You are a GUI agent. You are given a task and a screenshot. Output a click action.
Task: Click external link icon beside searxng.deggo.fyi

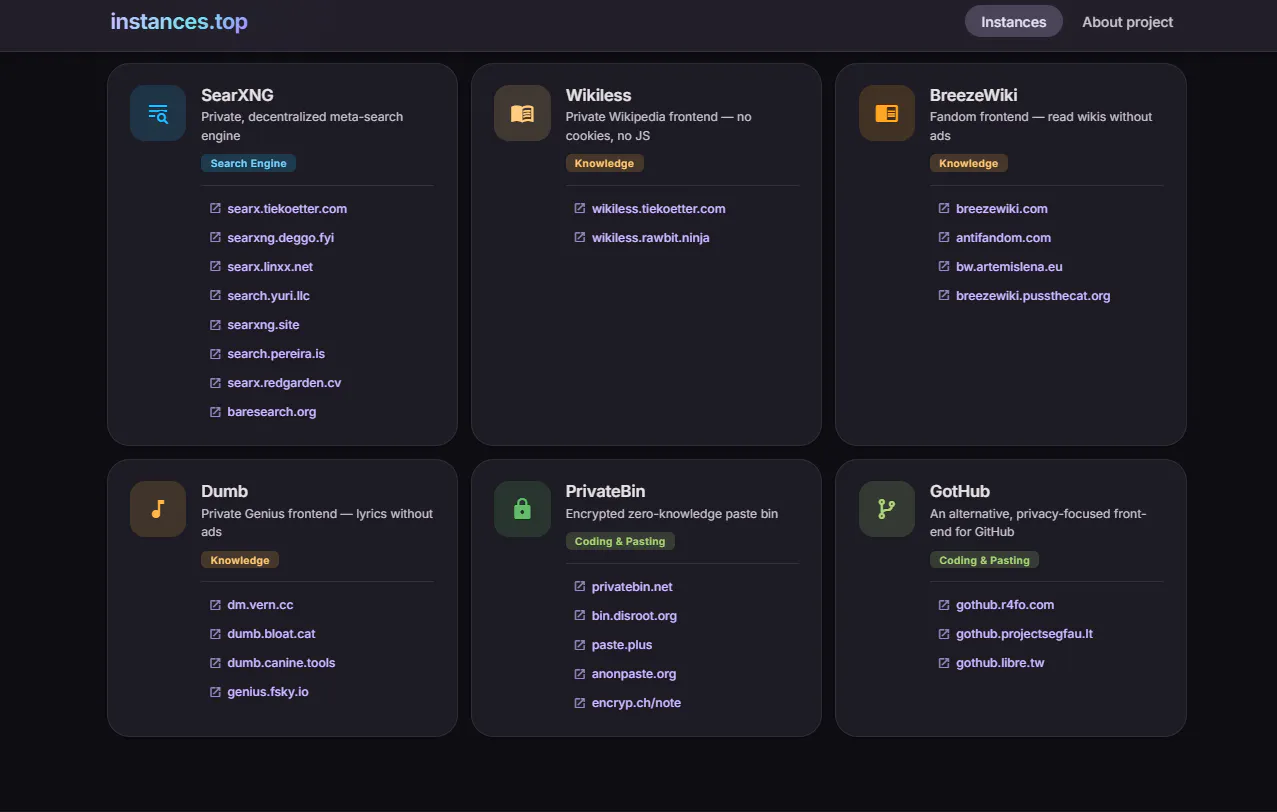(x=215, y=238)
